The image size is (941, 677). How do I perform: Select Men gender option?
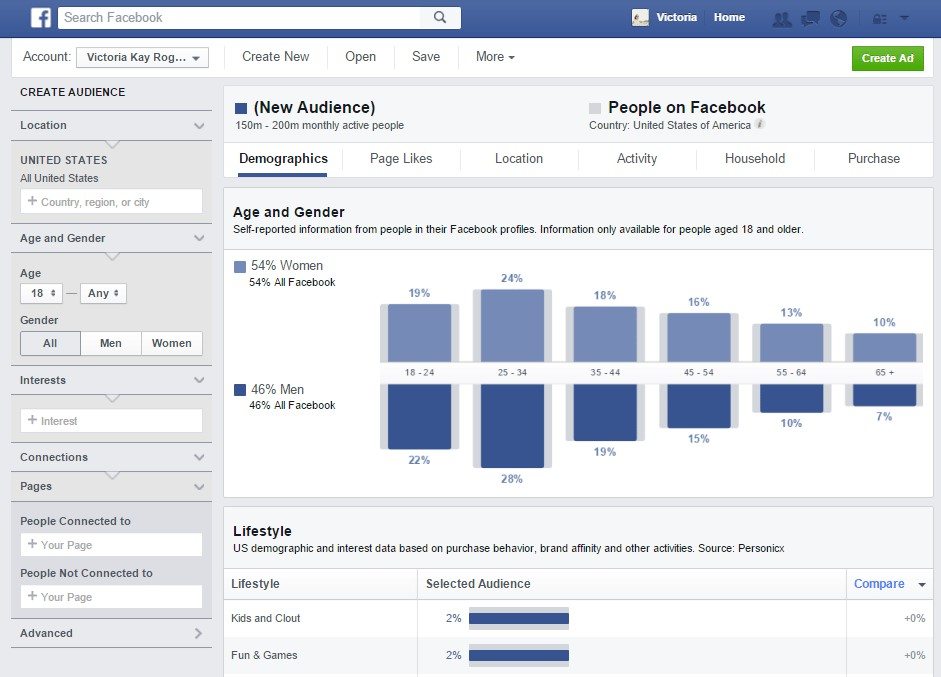[x=111, y=343]
